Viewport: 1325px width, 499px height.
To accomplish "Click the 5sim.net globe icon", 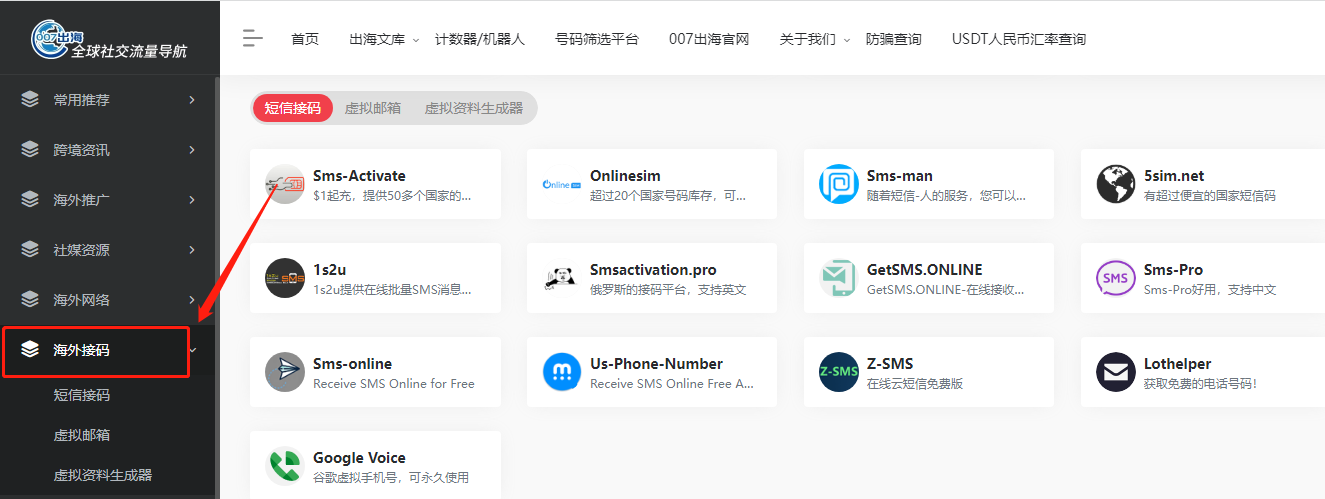I will (x=1116, y=184).
